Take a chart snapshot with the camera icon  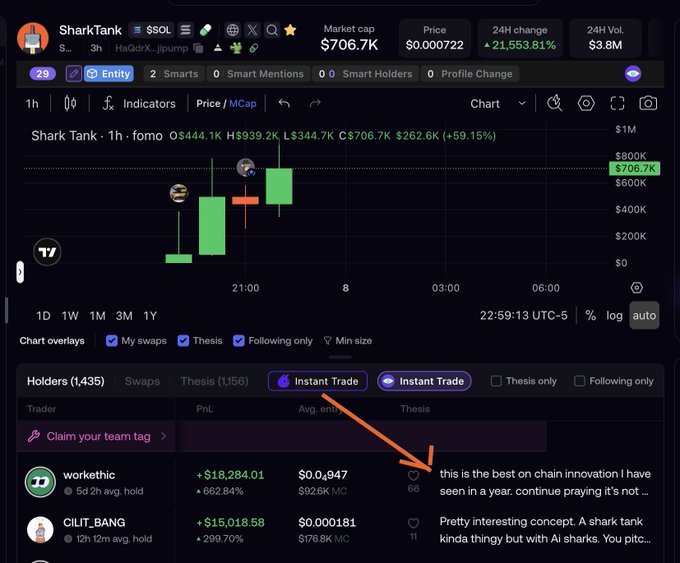coord(648,103)
